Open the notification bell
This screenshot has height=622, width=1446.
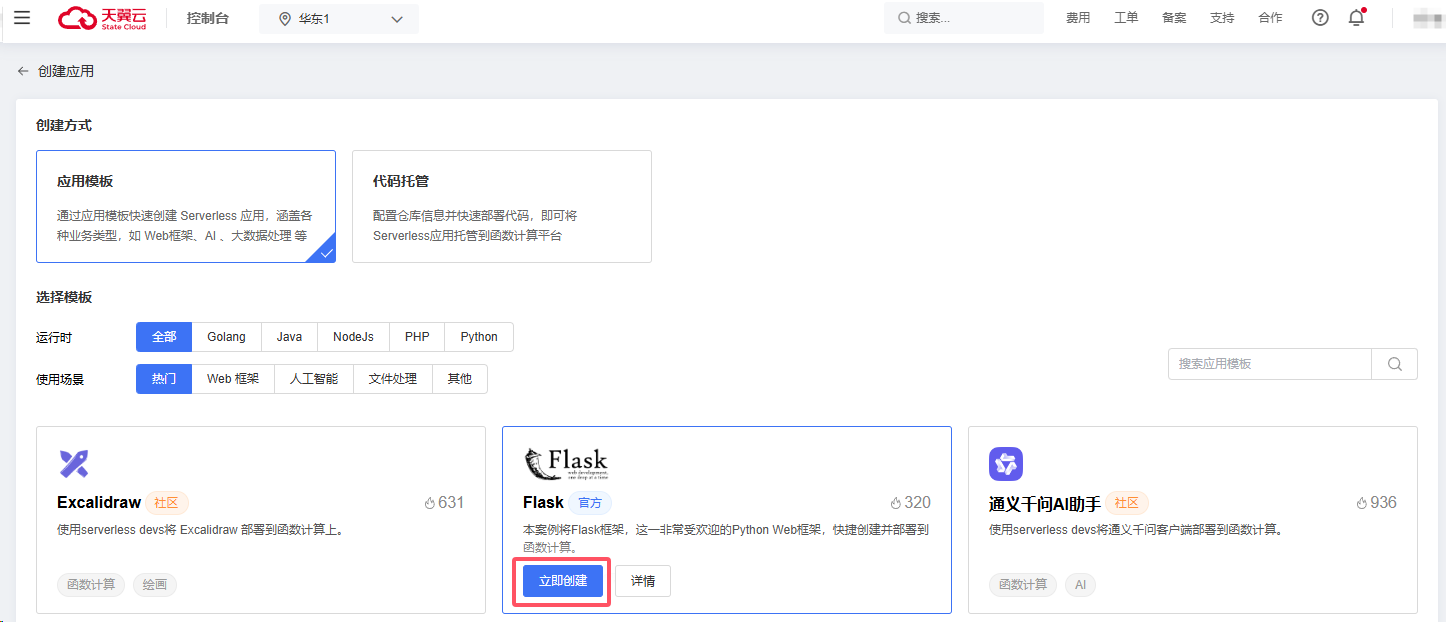(1356, 18)
